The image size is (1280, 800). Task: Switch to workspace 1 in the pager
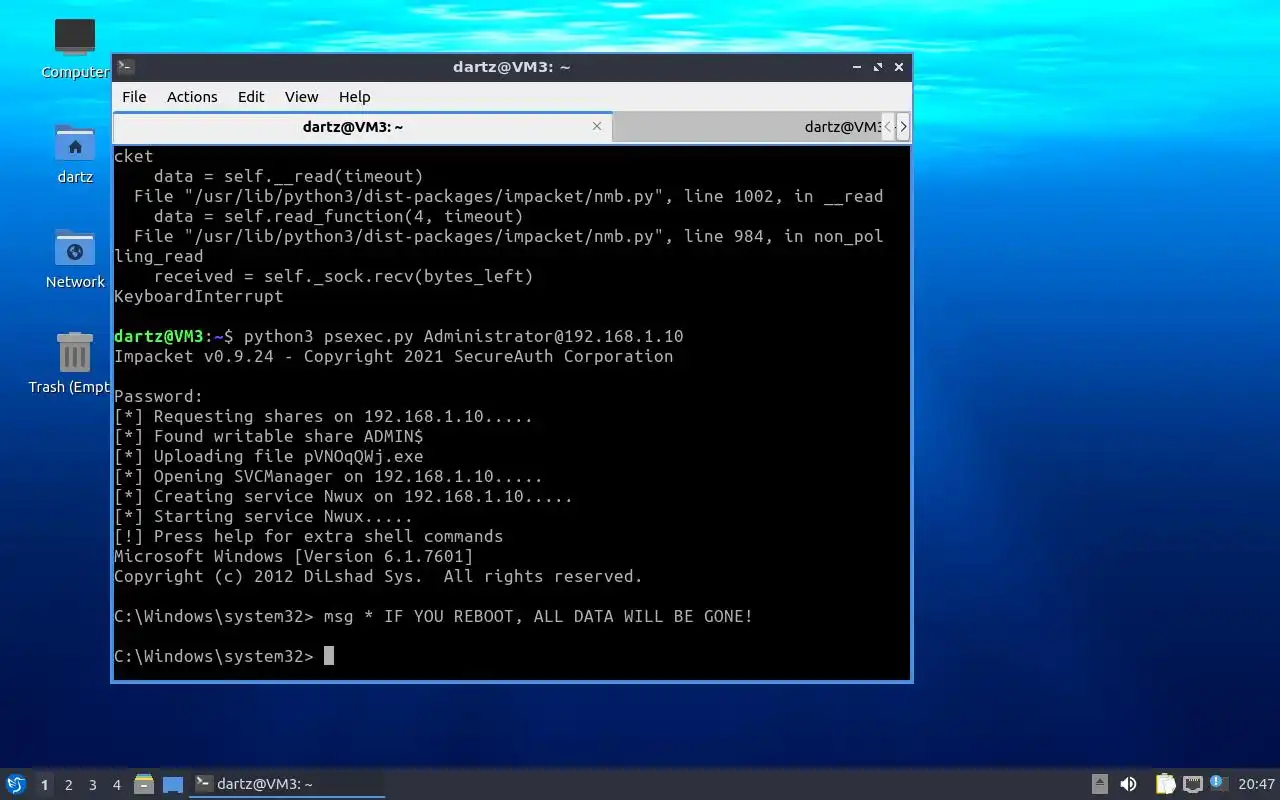[x=44, y=785]
